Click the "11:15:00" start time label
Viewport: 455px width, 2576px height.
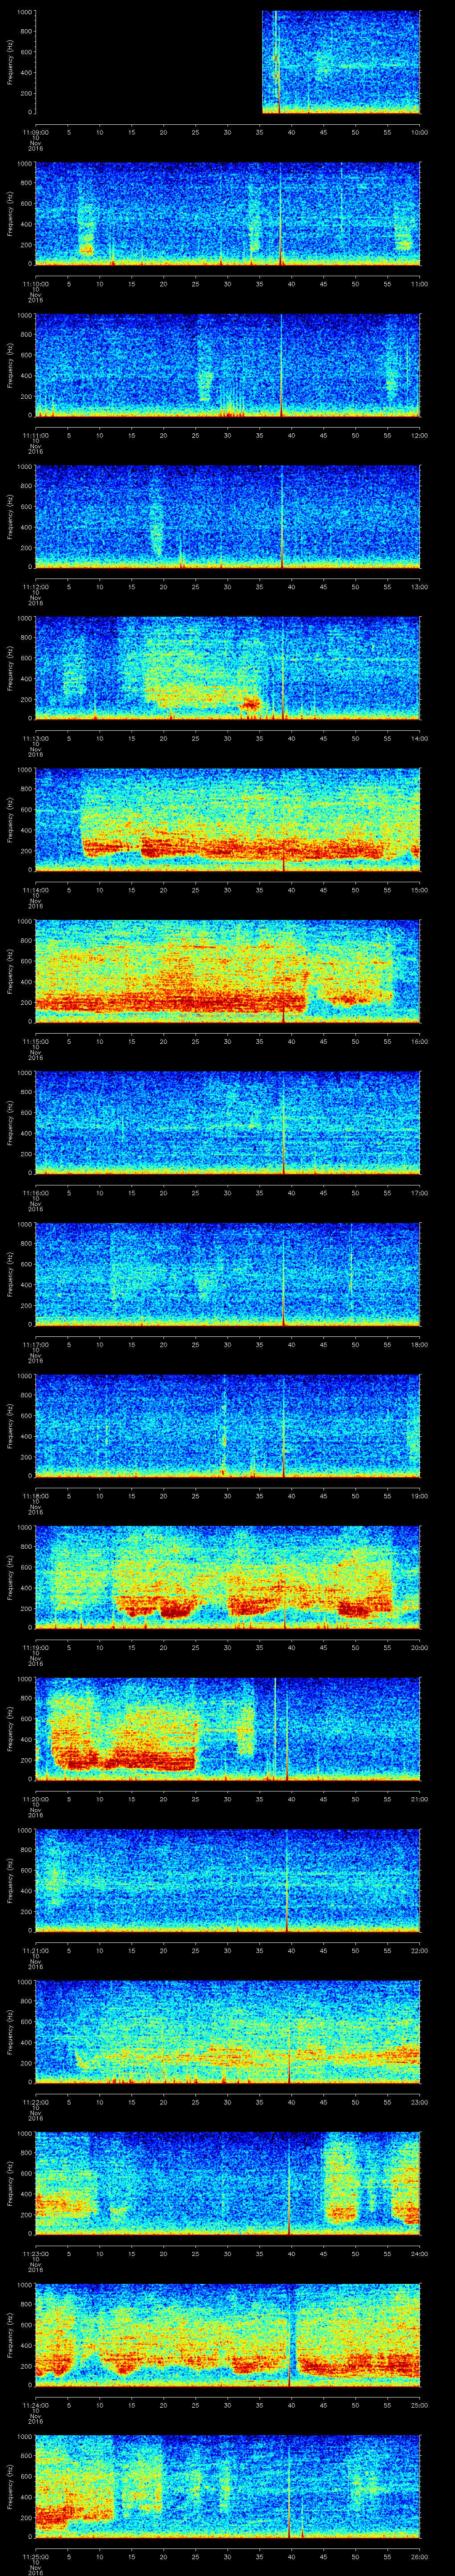(36, 1041)
